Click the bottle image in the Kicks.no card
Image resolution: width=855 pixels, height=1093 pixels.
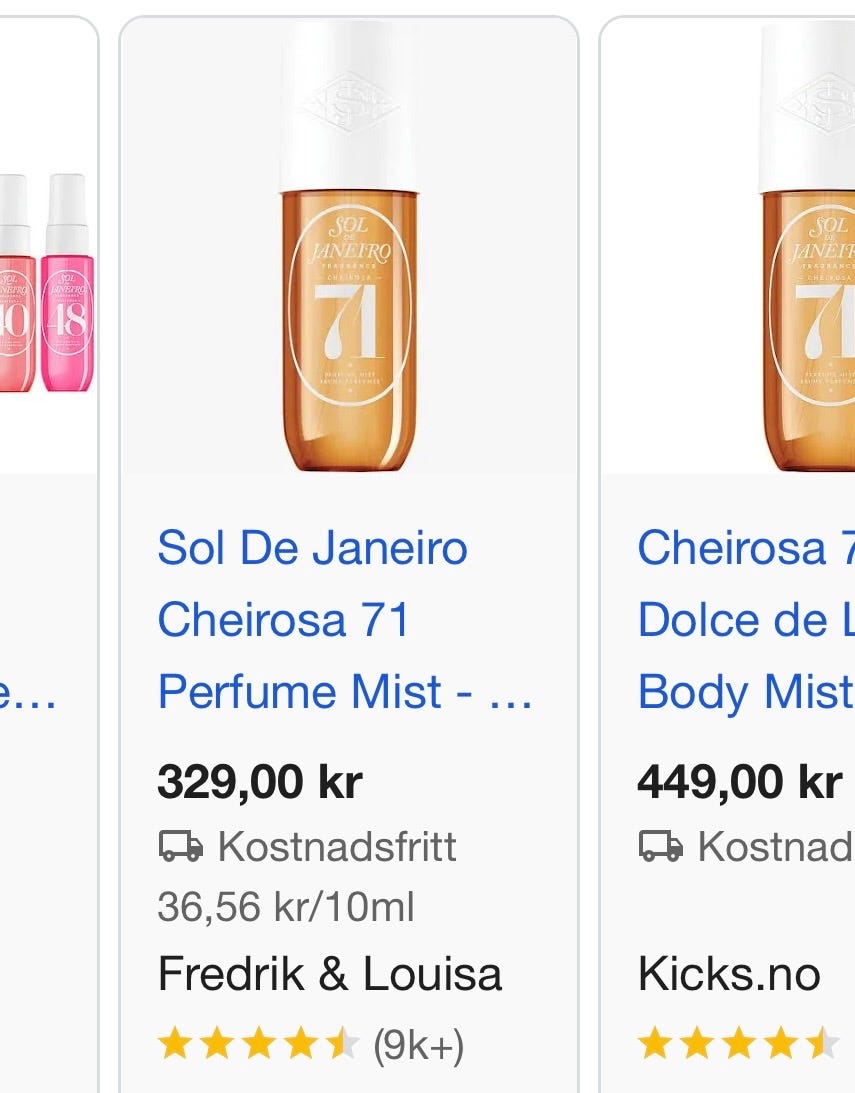pos(806,246)
